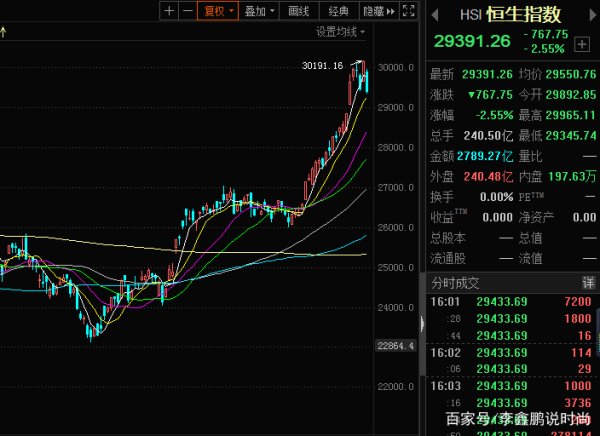Go to previous stock with left arrow
Screen dimensions: 600x436
tap(436, 14)
